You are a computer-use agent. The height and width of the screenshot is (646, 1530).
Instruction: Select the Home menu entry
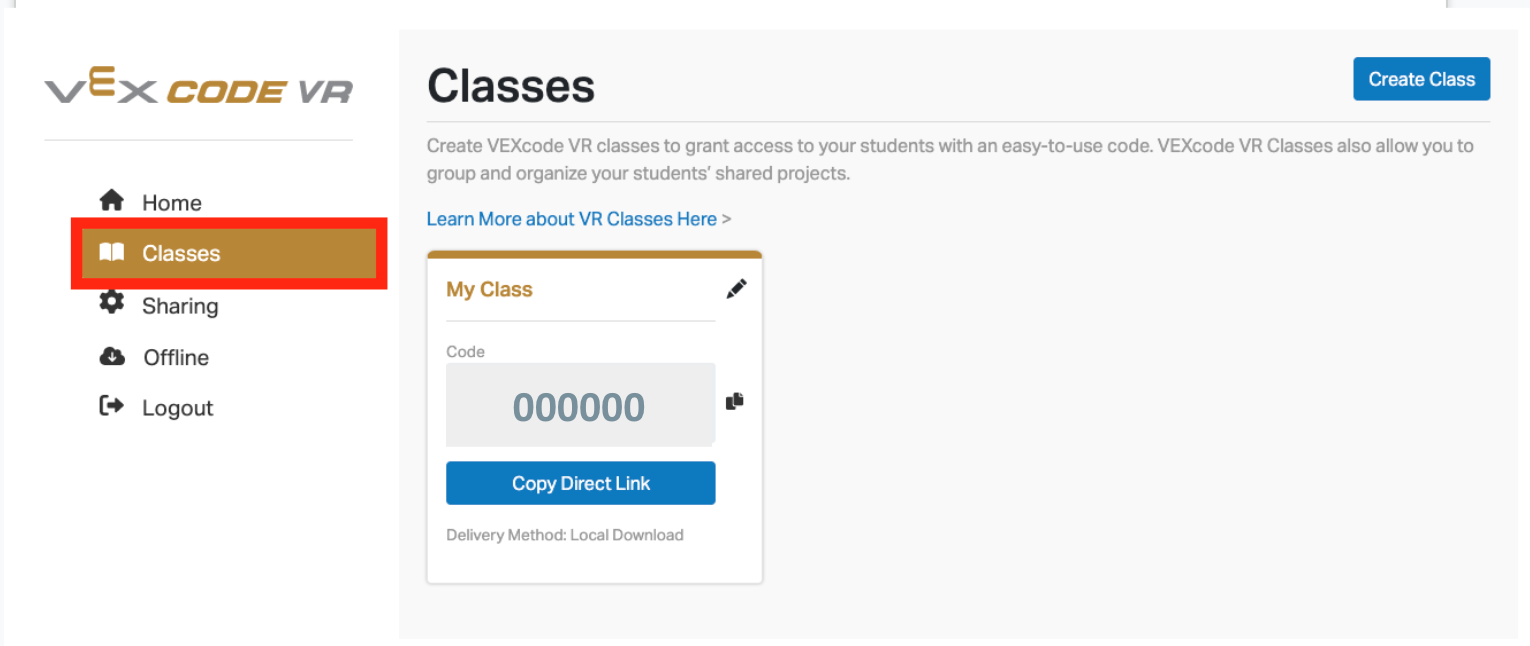pyautogui.click(x=172, y=202)
